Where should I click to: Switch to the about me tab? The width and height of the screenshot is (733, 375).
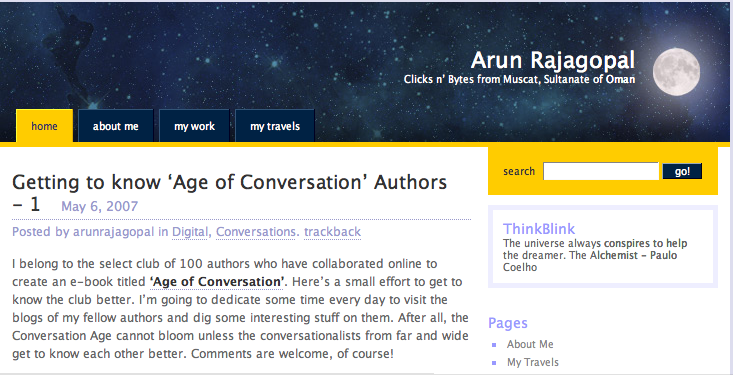click(x=115, y=126)
